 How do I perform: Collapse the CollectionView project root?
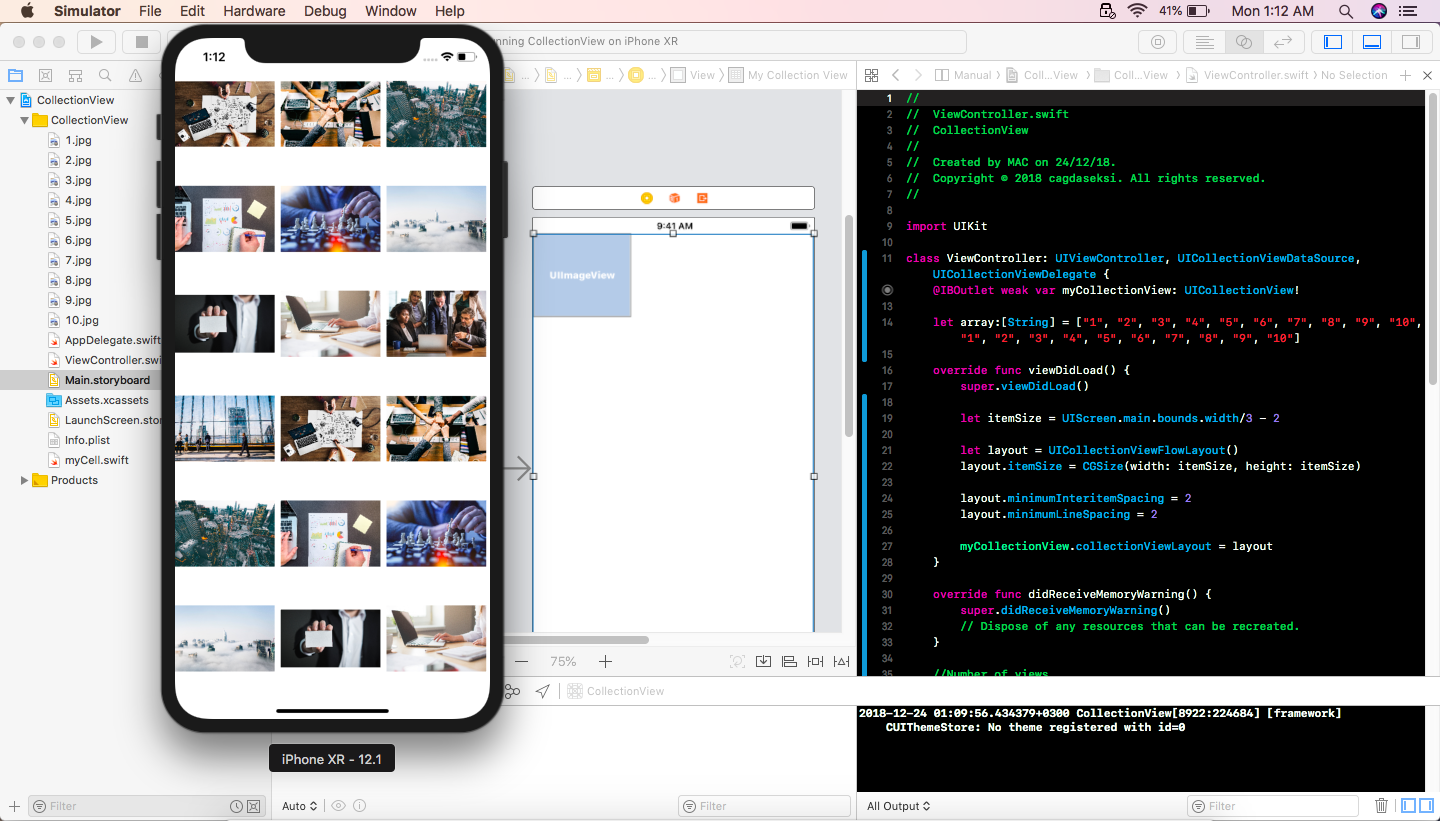click(11, 100)
